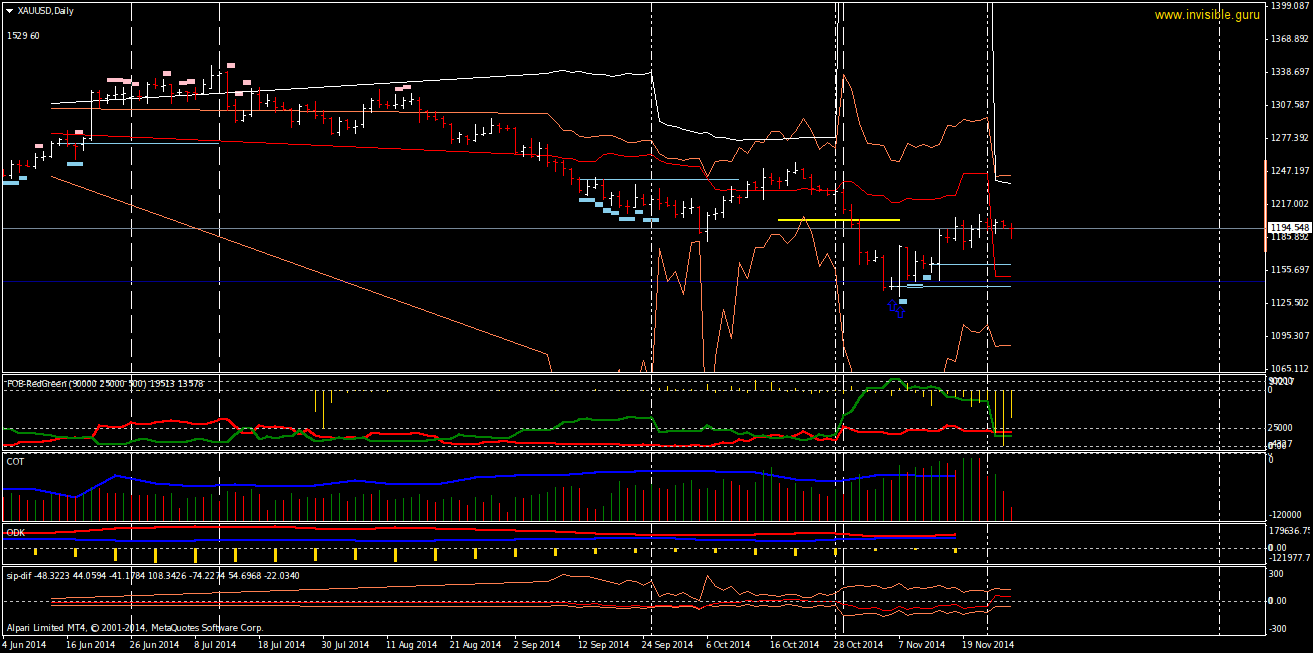
Task: Click the Alpari Limited MT4 copyright text
Action: pos(135,628)
